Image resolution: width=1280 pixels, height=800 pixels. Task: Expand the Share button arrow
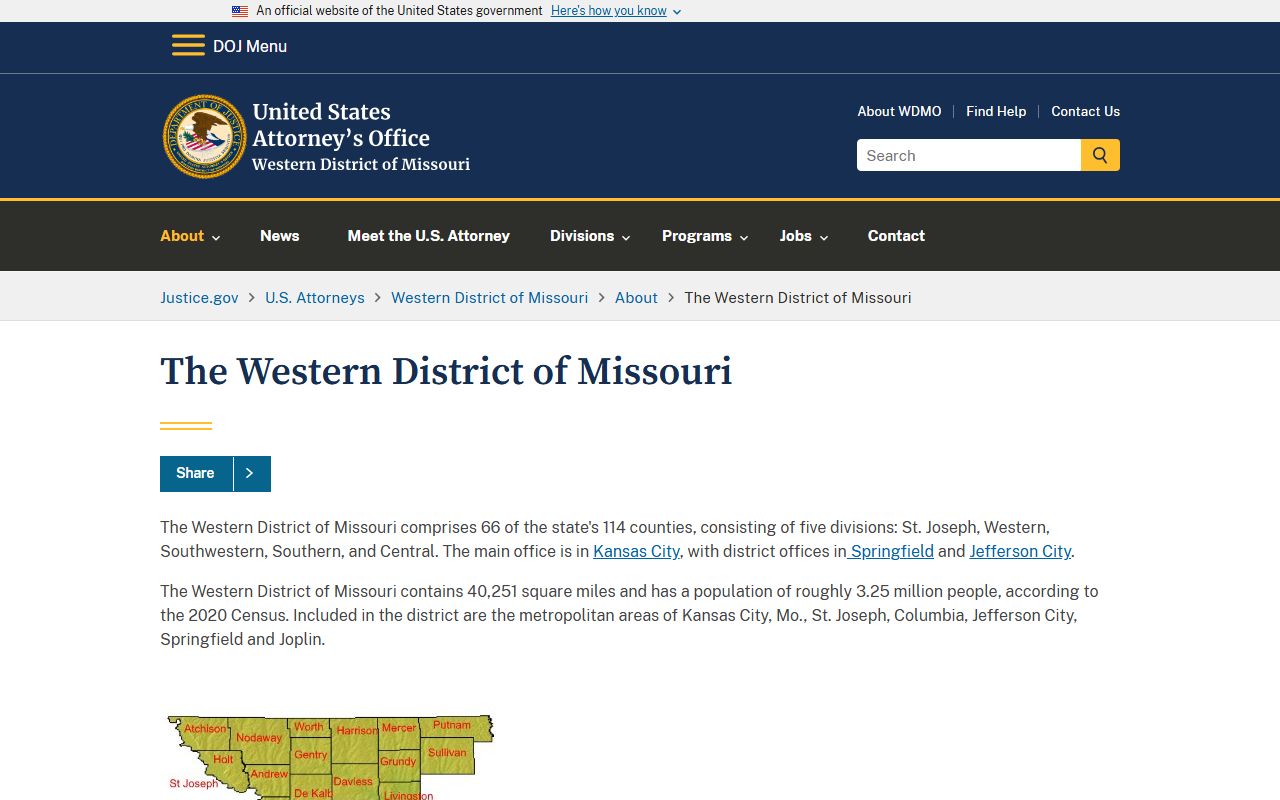pos(251,474)
